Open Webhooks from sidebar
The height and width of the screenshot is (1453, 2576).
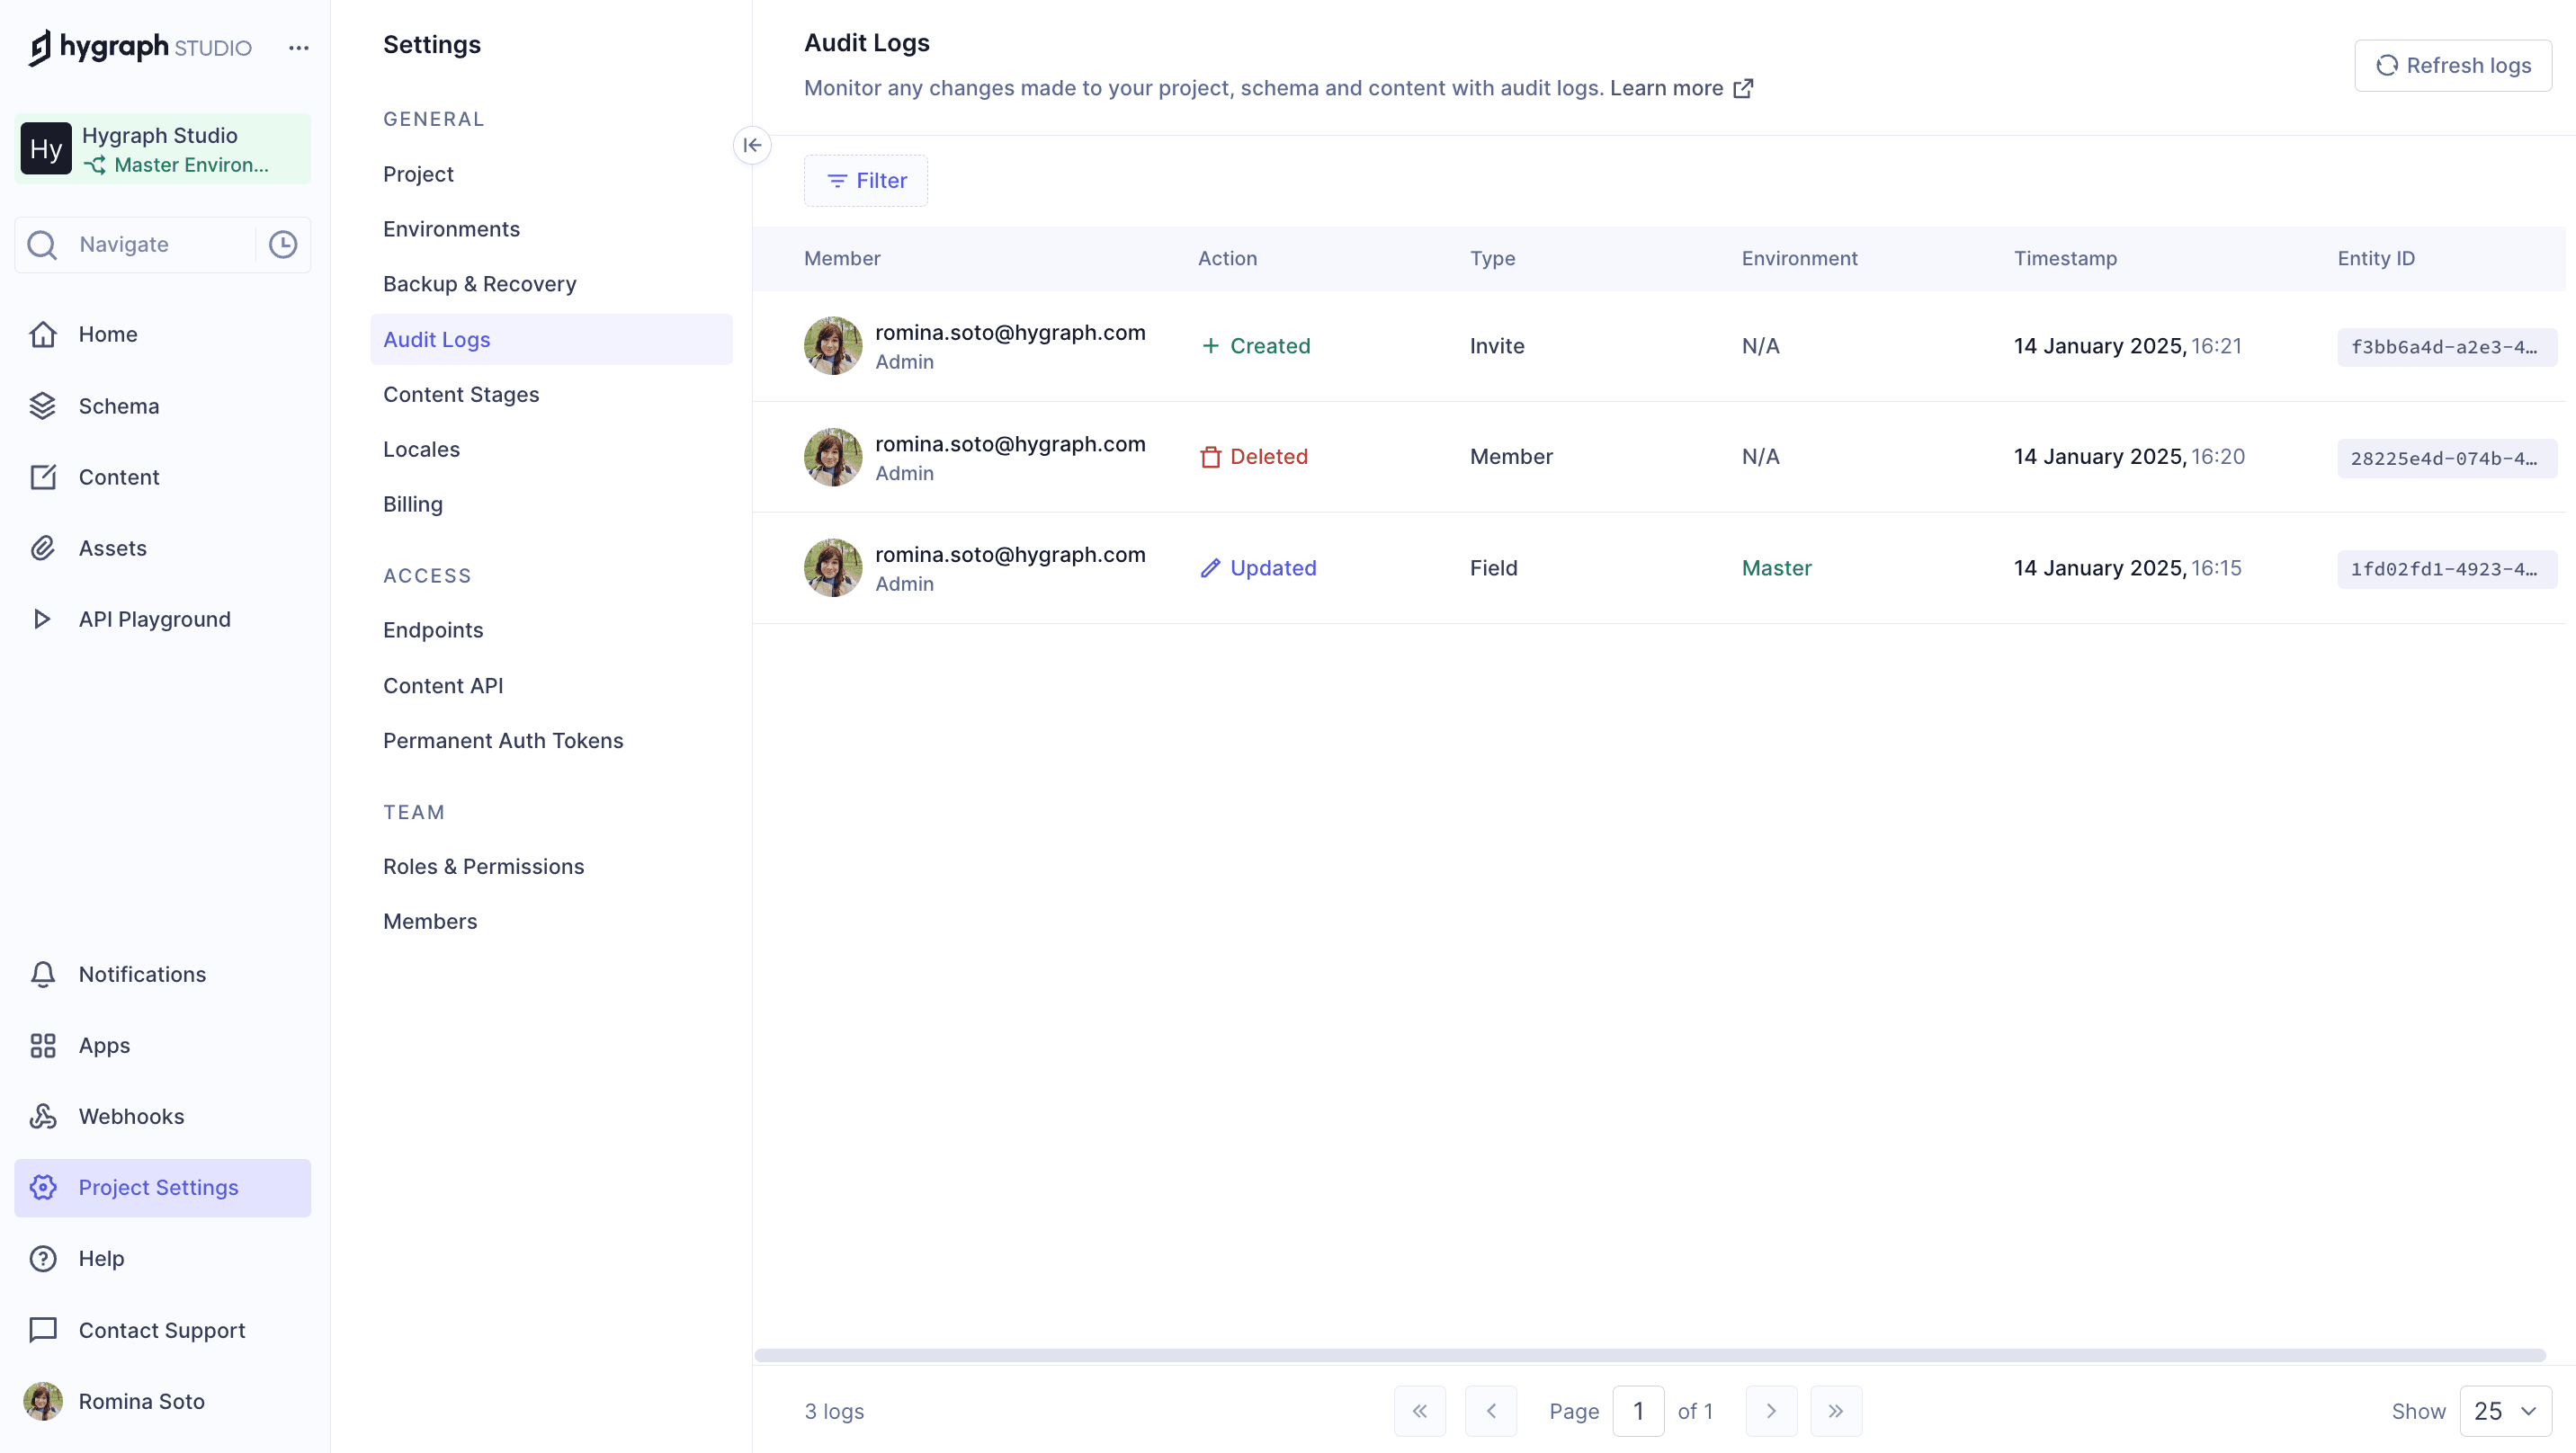[x=130, y=1116]
